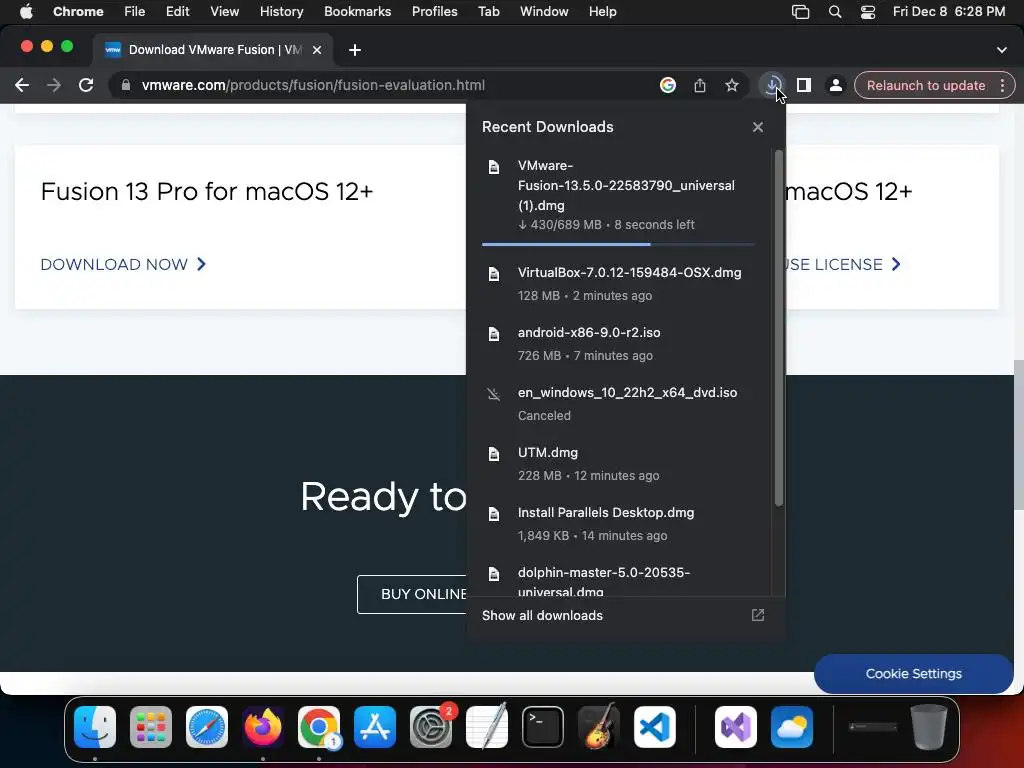The width and height of the screenshot is (1024, 768).
Task: Bookmark this page with the star
Action: pos(731,85)
